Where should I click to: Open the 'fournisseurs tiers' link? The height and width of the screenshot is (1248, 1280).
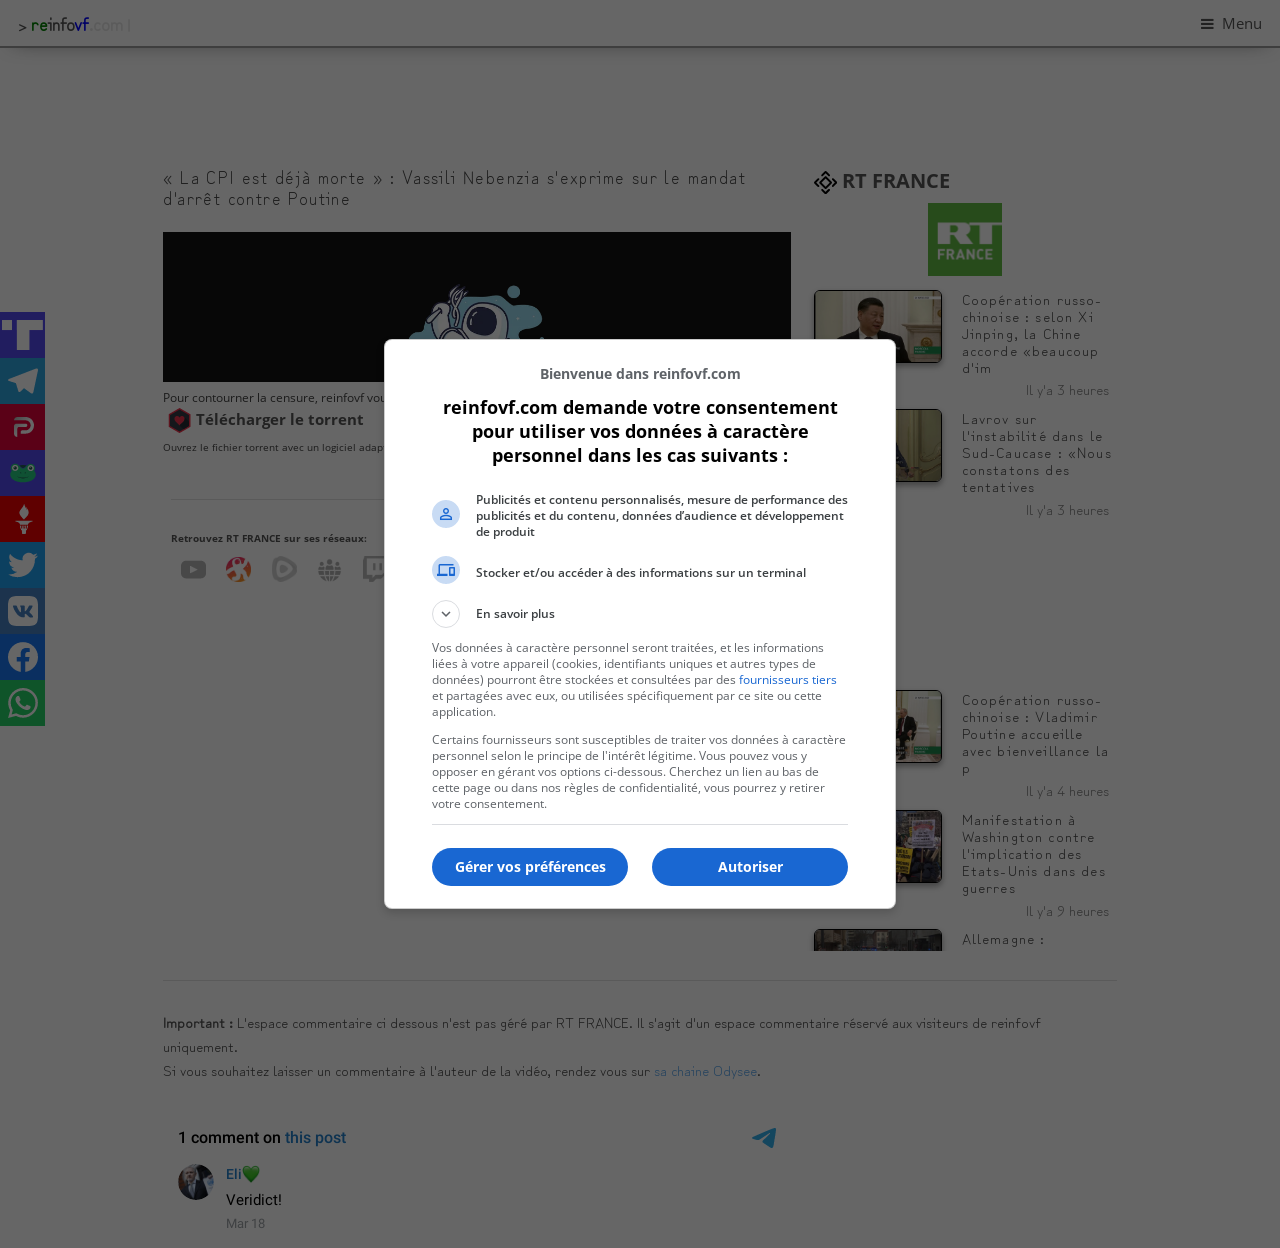pos(787,680)
